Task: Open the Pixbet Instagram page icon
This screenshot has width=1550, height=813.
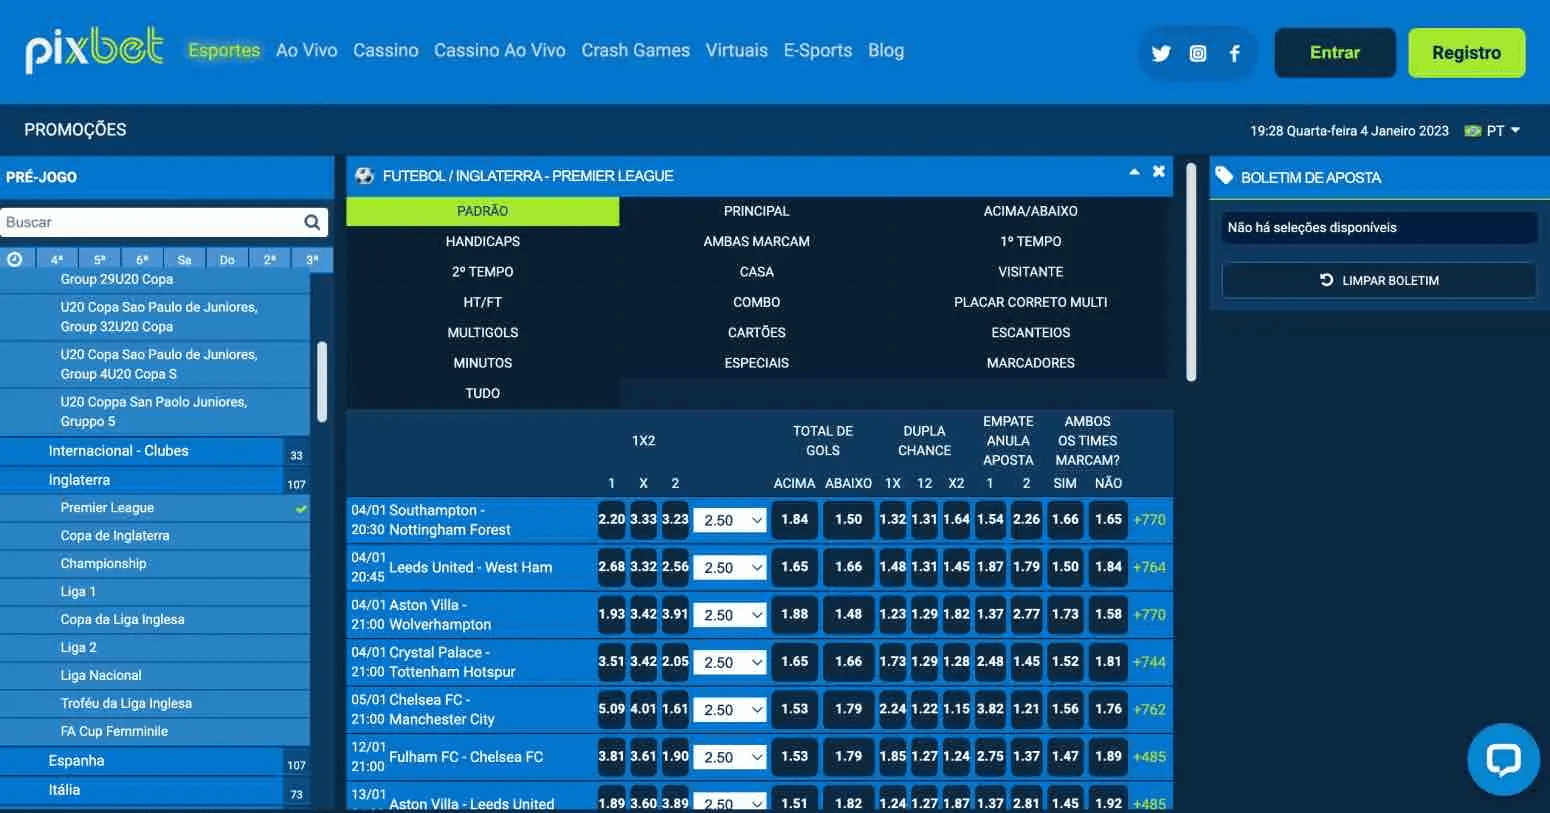Action: pos(1198,54)
